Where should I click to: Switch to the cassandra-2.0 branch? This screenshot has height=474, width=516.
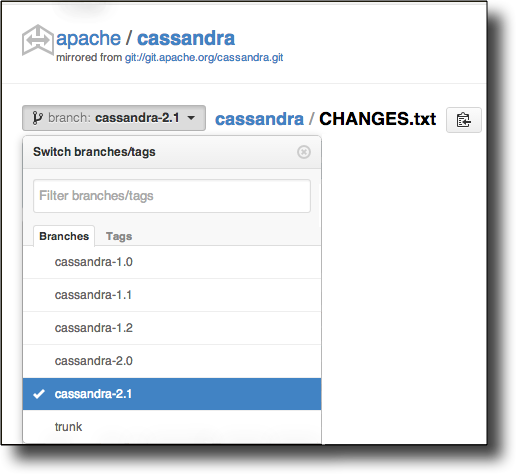[x=172, y=361]
